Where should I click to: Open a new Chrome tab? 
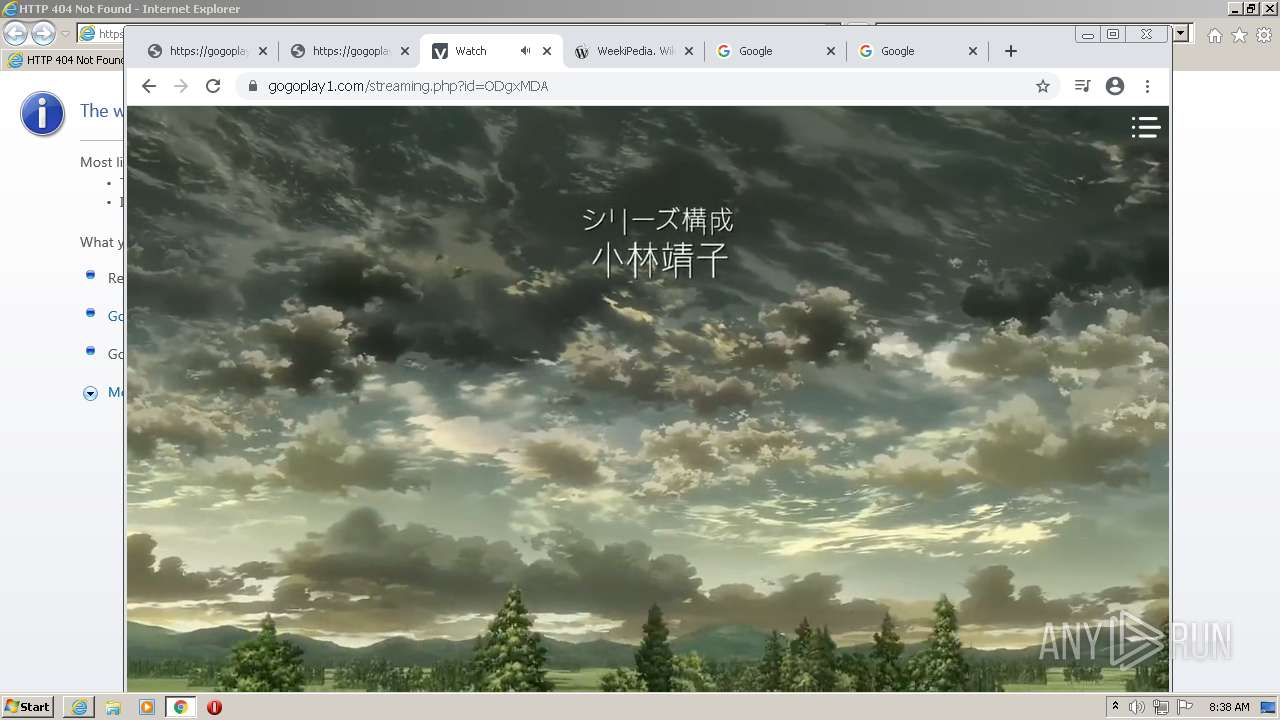point(1011,51)
